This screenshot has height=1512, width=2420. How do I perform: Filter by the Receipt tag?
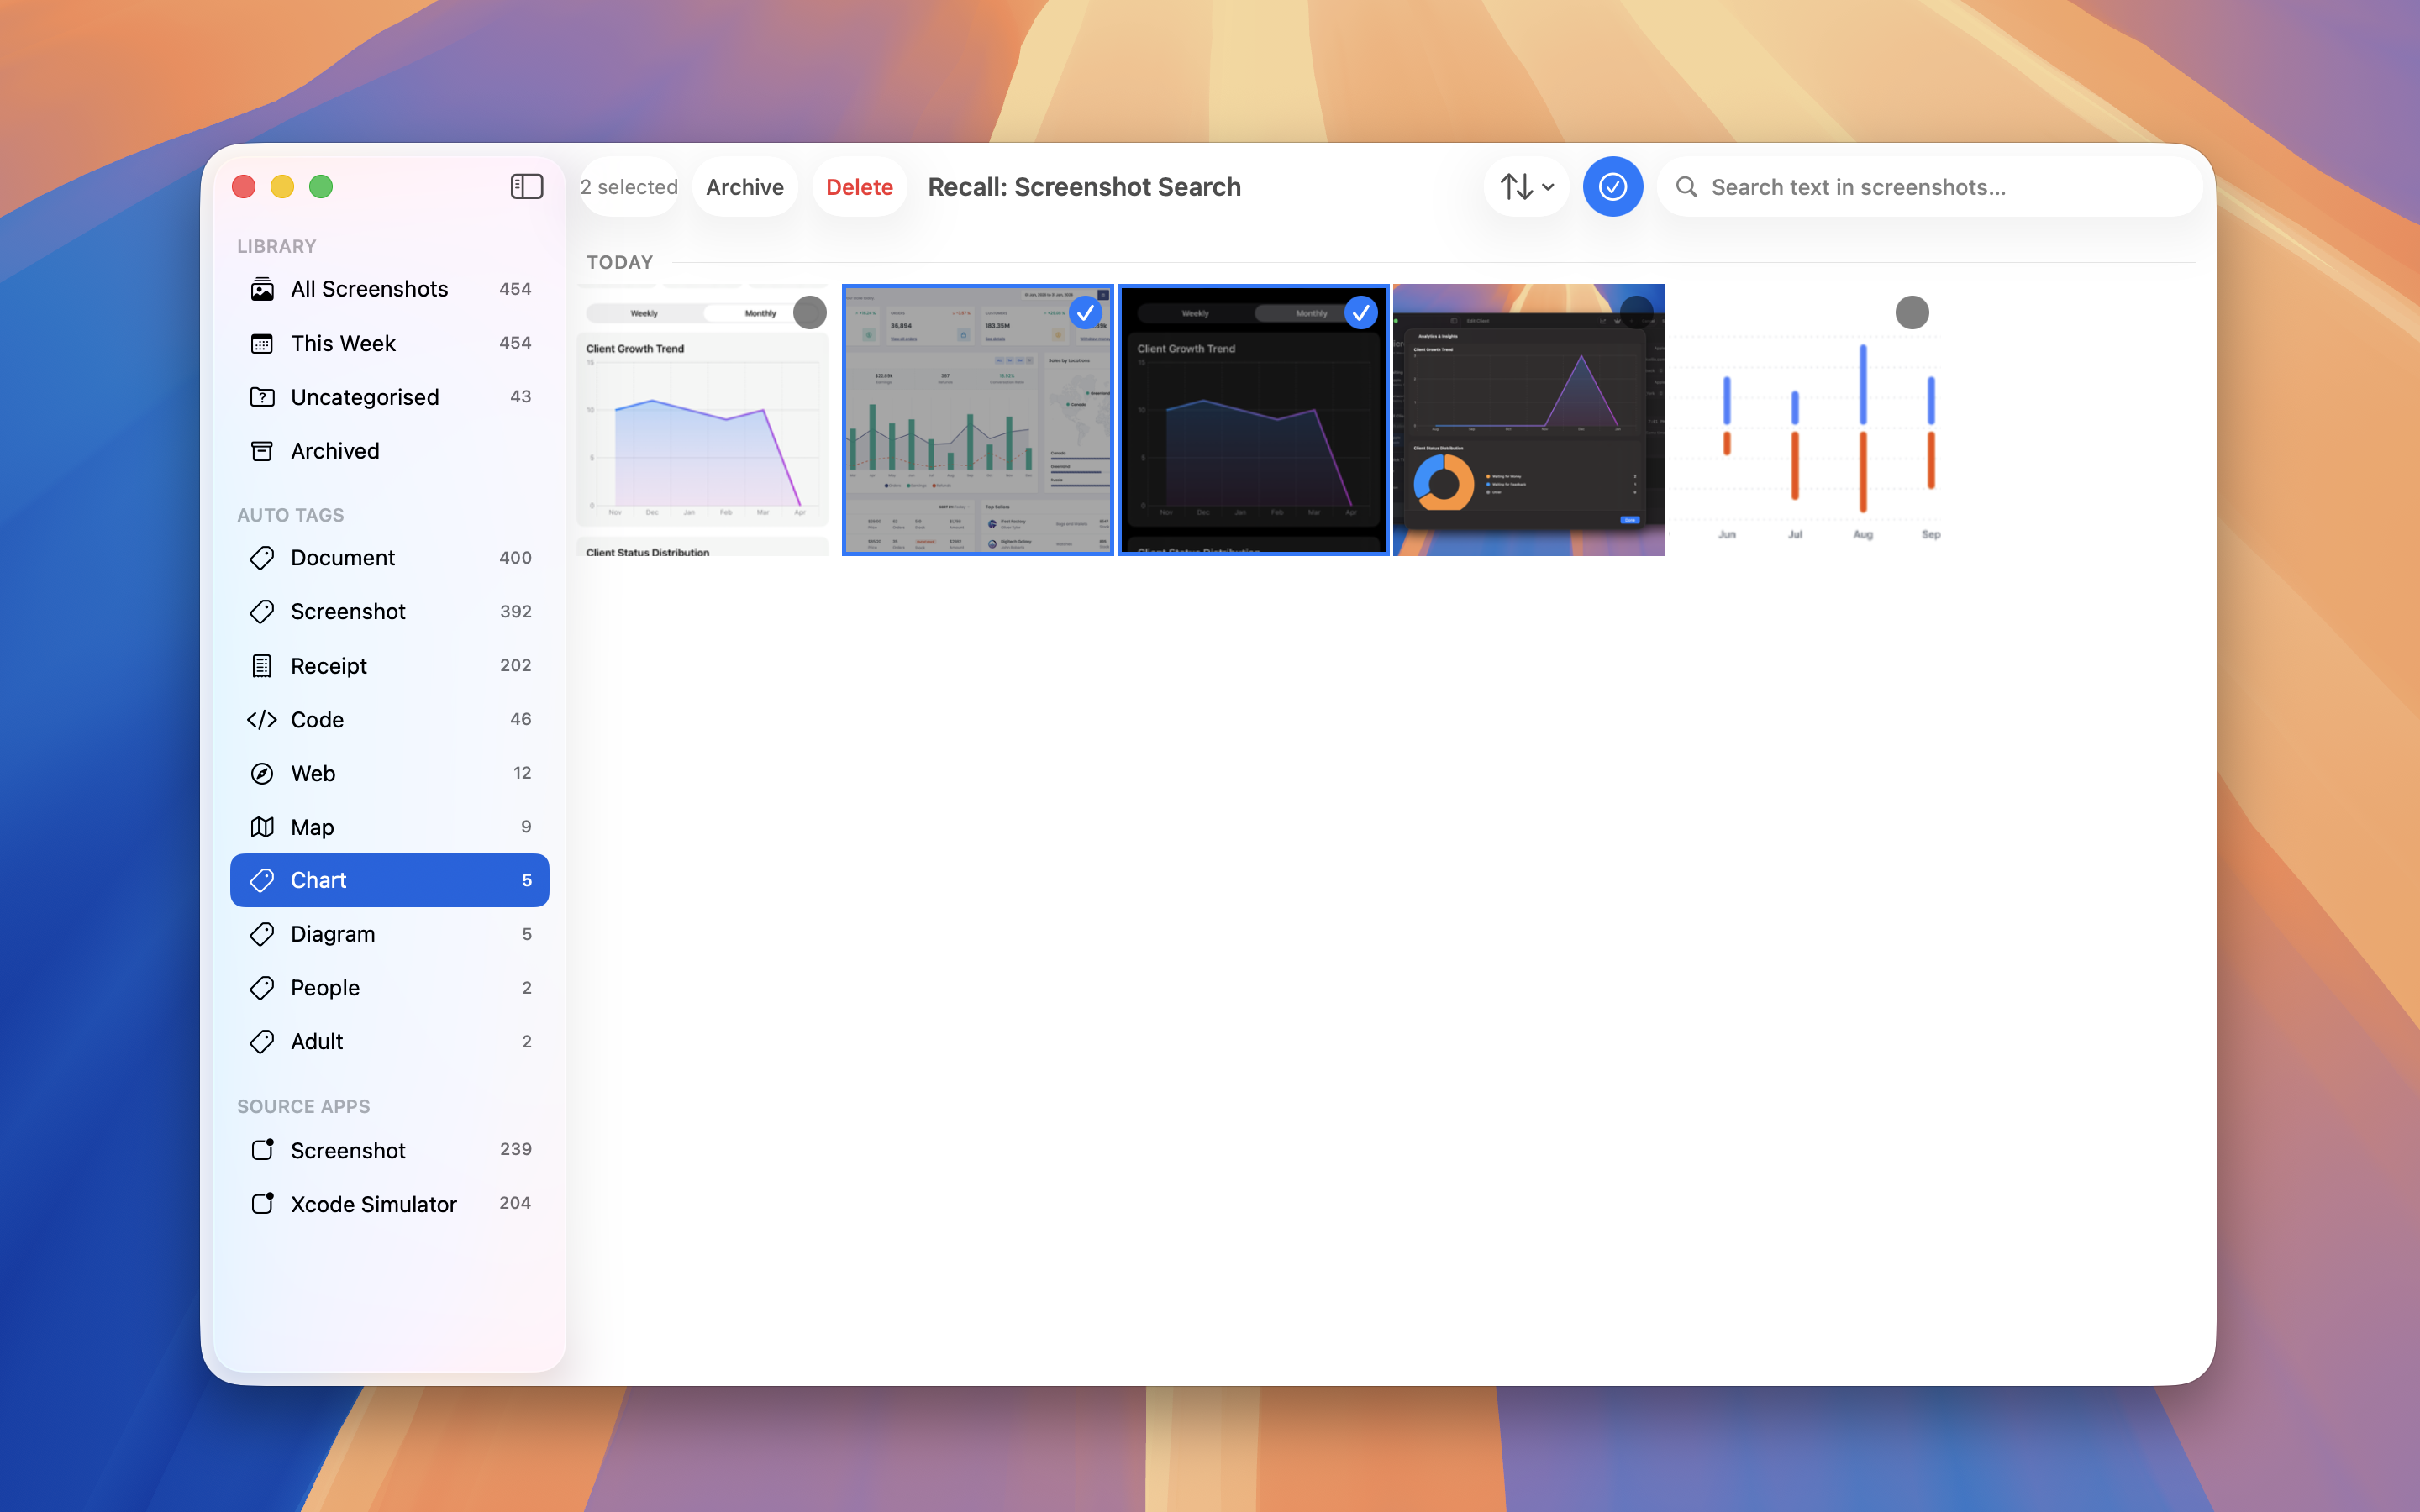tap(390, 666)
